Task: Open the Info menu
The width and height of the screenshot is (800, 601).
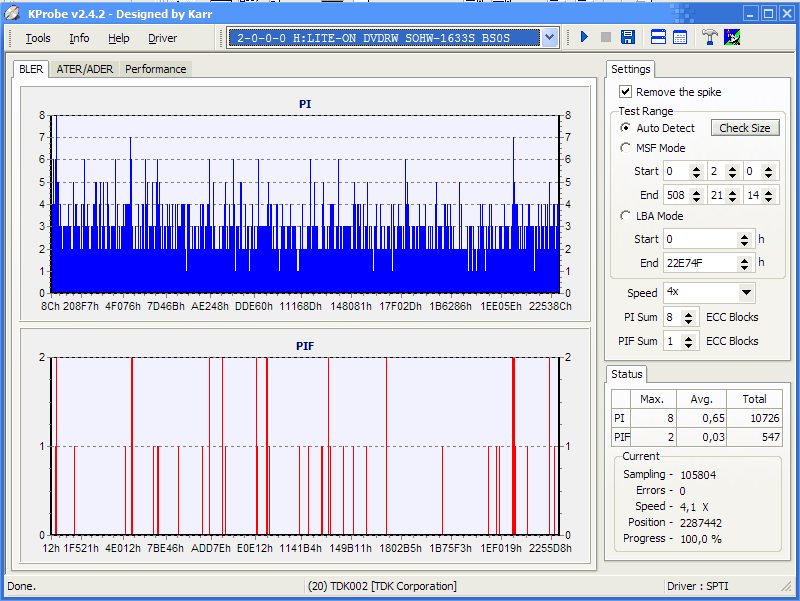Action: pos(79,38)
